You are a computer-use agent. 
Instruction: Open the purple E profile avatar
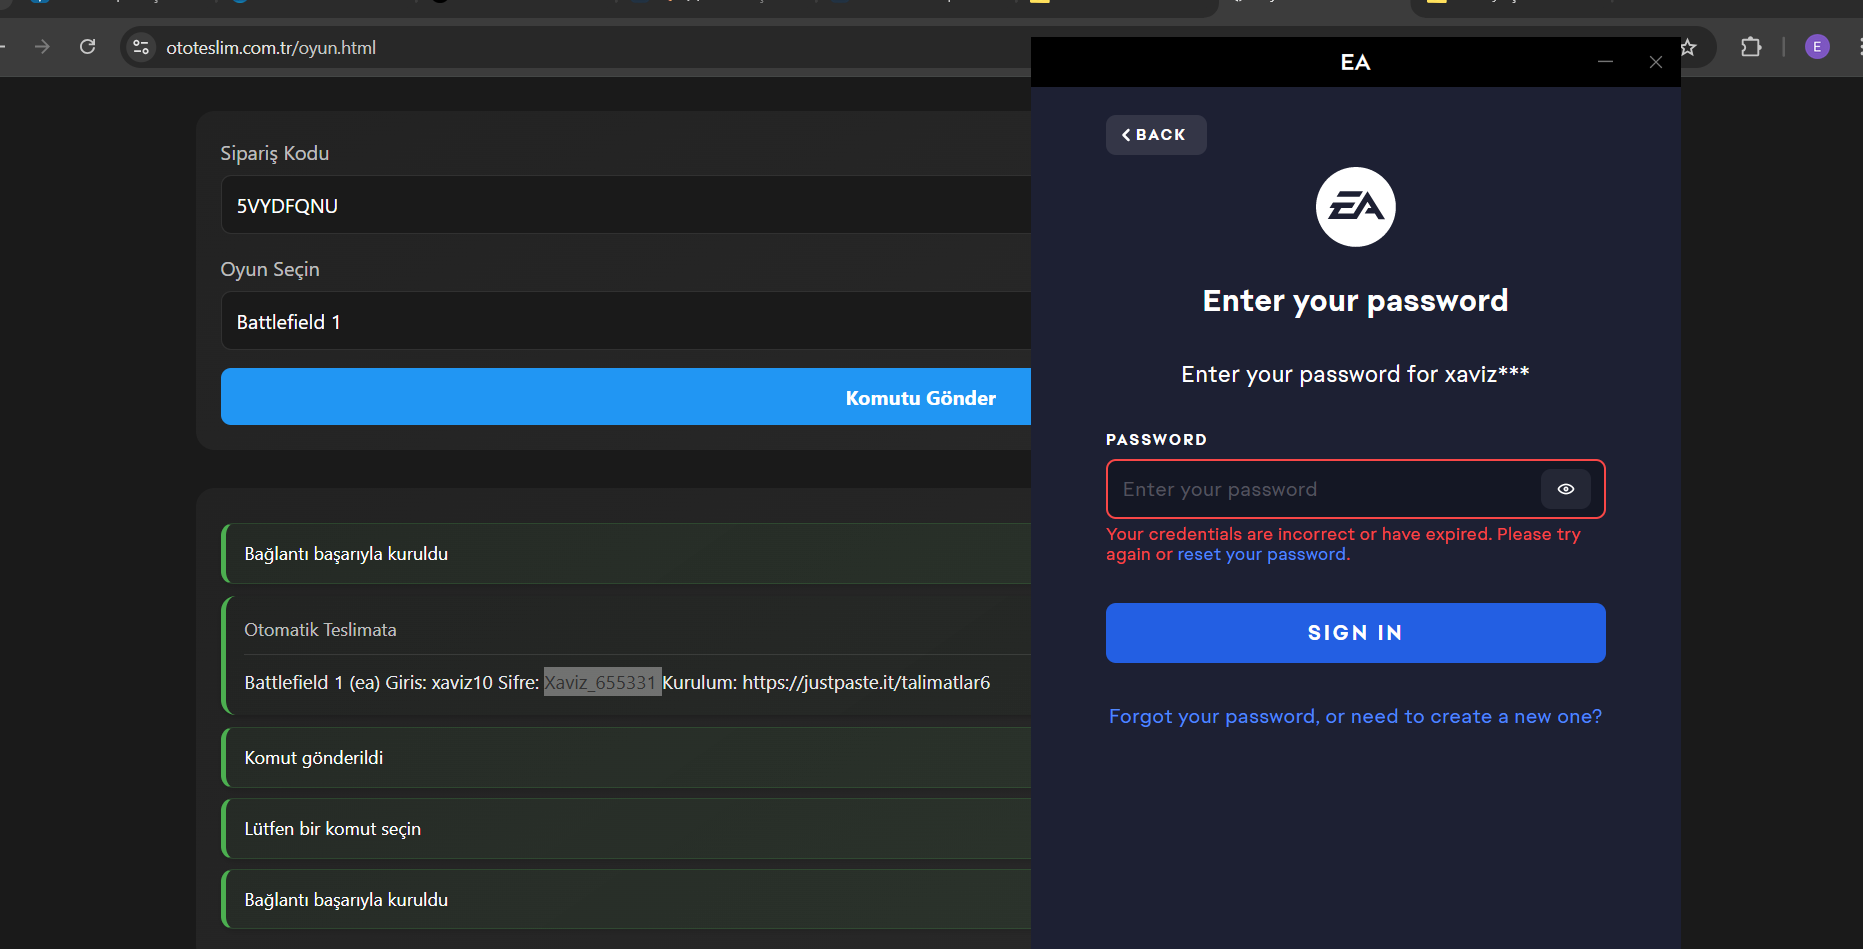point(1817,47)
